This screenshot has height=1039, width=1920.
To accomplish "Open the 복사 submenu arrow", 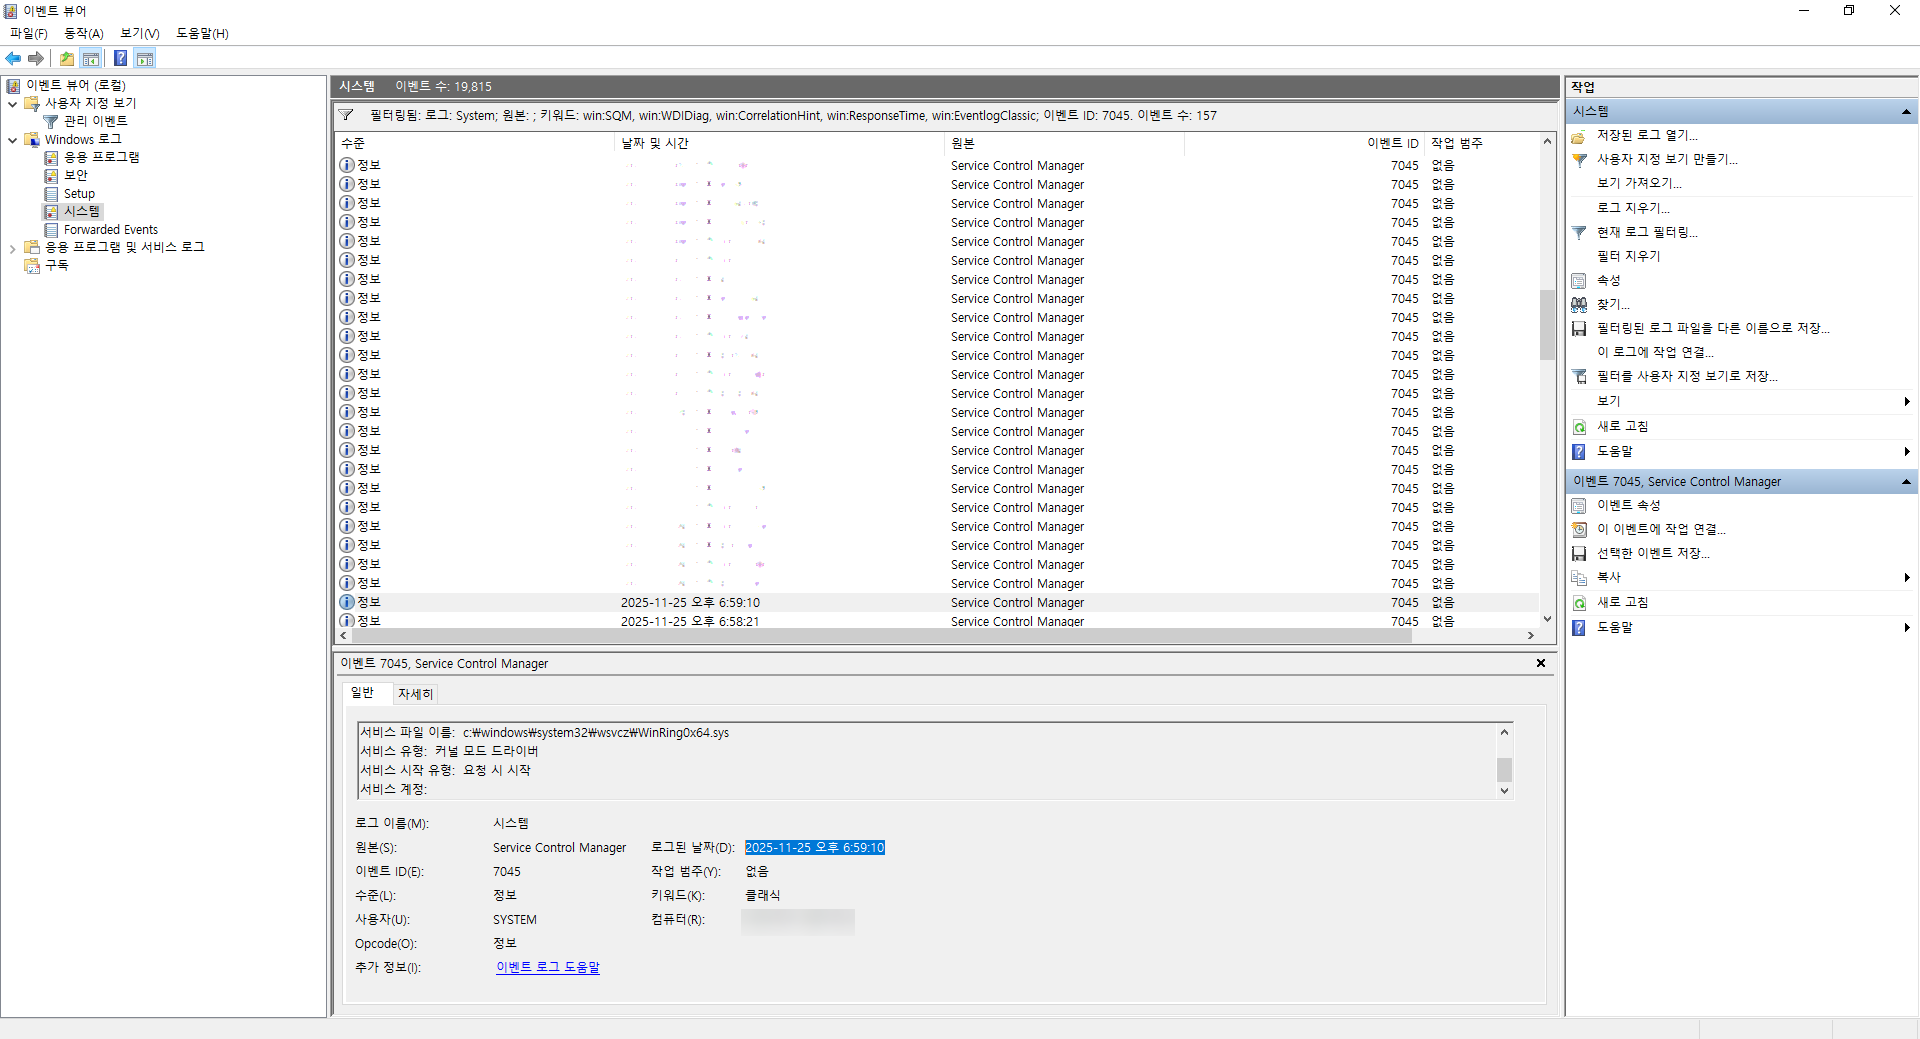I will pos(1907,578).
